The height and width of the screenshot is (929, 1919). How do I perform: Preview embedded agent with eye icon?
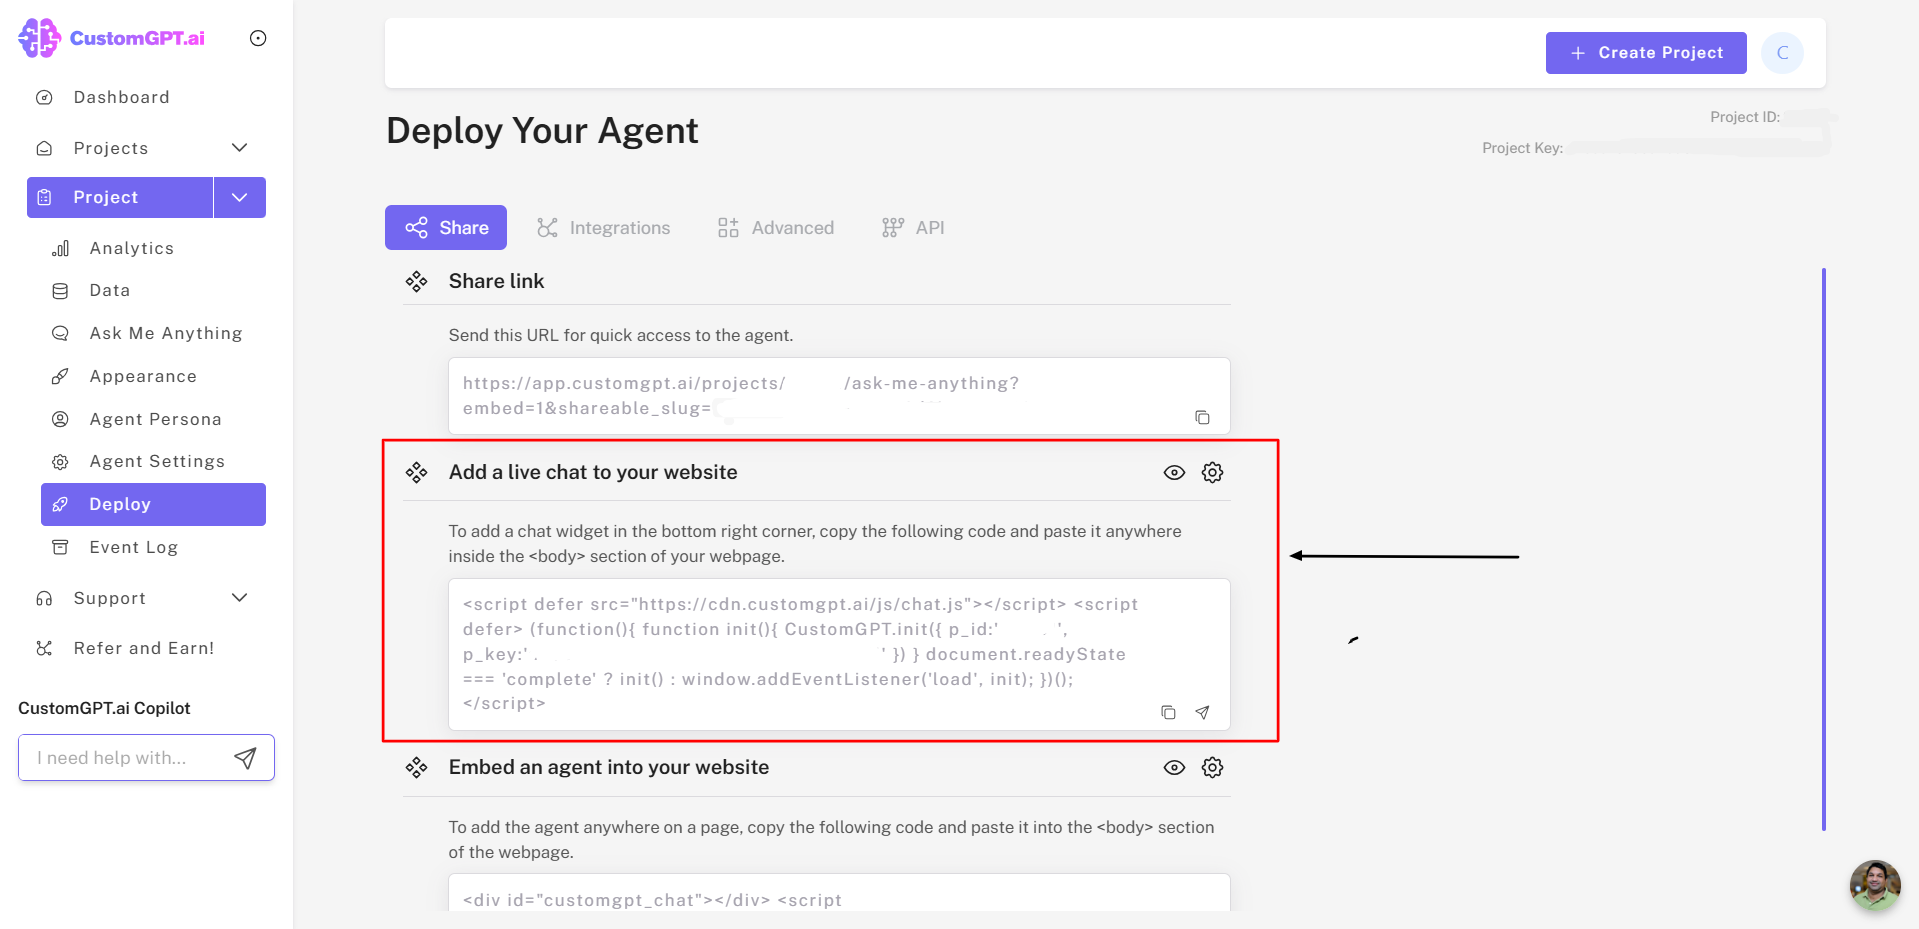(1174, 767)
